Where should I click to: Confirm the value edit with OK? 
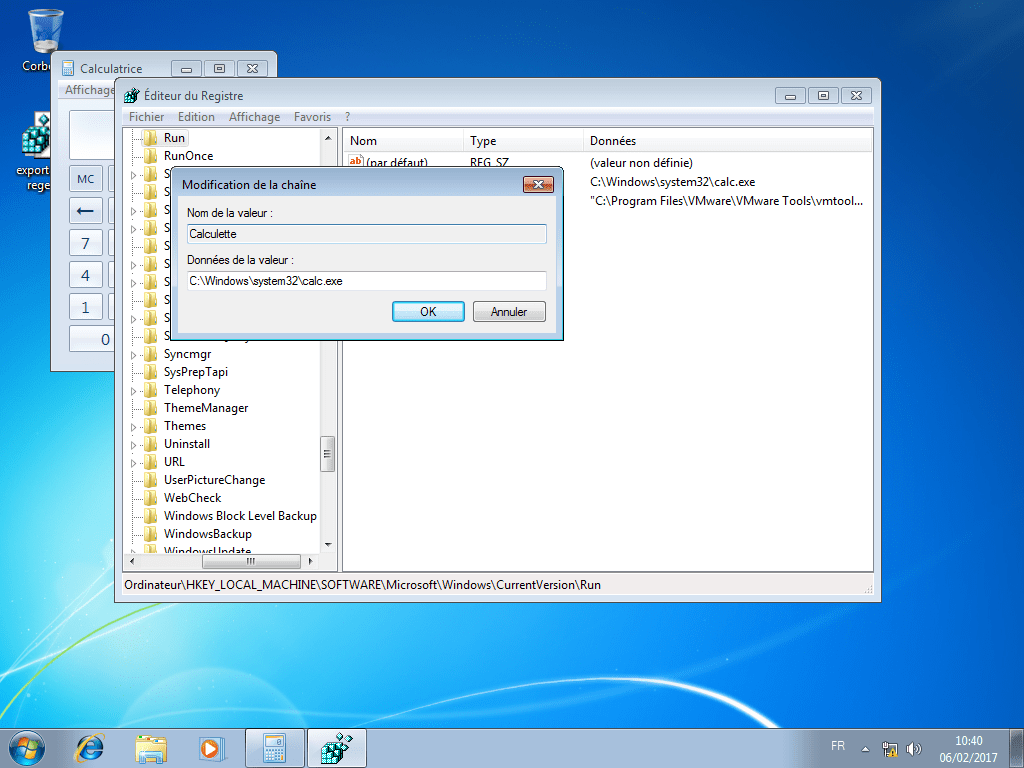pos(428,311)
